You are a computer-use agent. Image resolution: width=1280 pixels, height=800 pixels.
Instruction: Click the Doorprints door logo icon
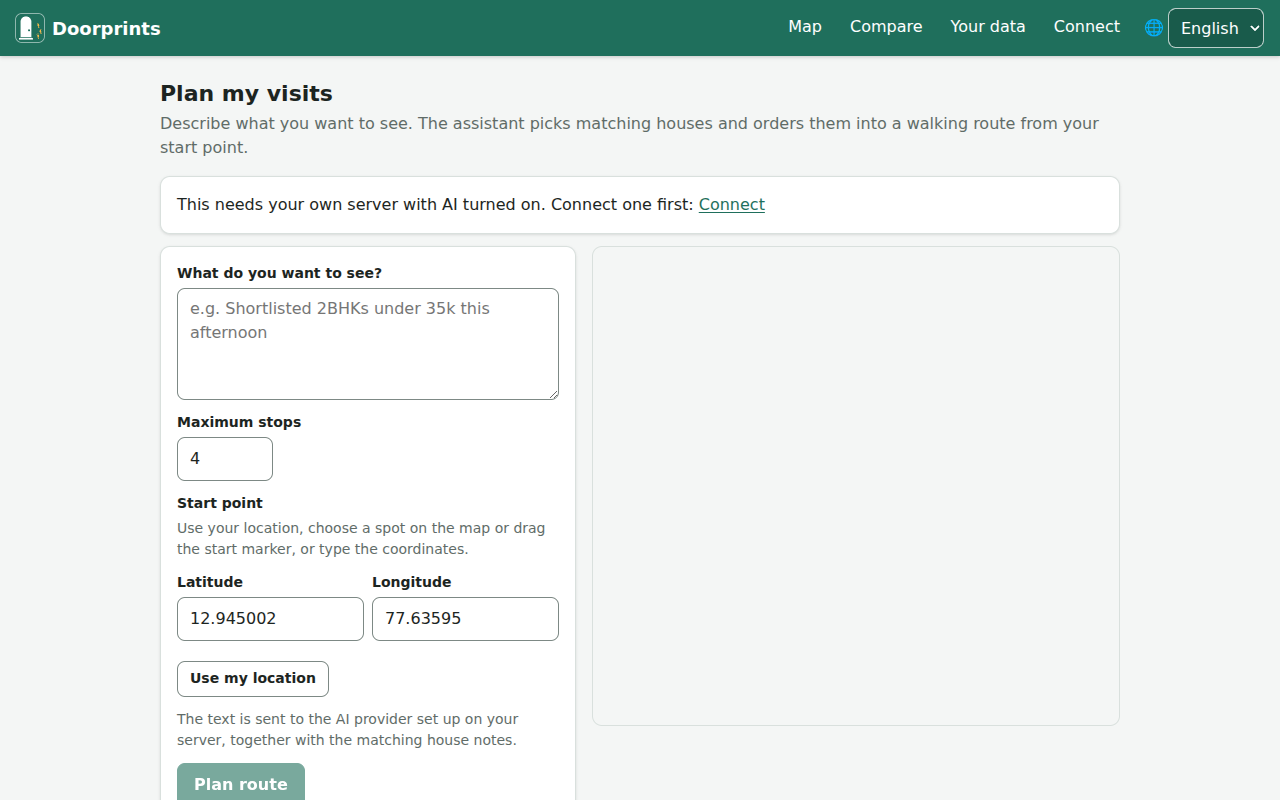30,28
